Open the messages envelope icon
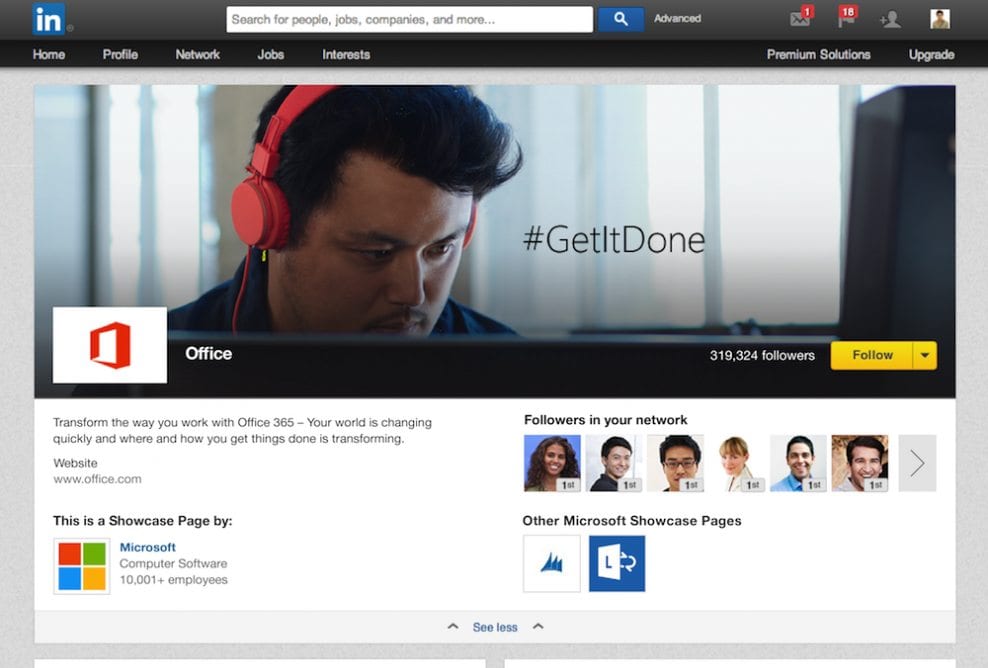The height and width of the screenshot is (668, 988). pyautogui.click(x=800, y=18)
